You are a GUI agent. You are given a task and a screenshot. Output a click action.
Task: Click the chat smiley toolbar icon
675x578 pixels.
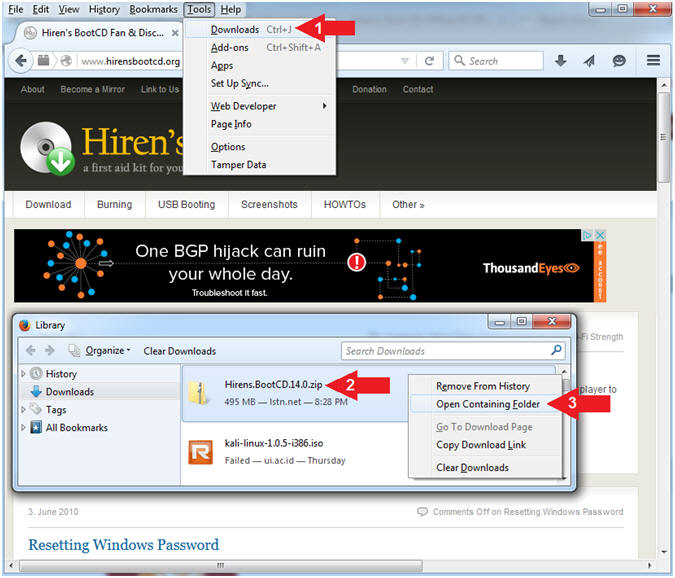619,61
